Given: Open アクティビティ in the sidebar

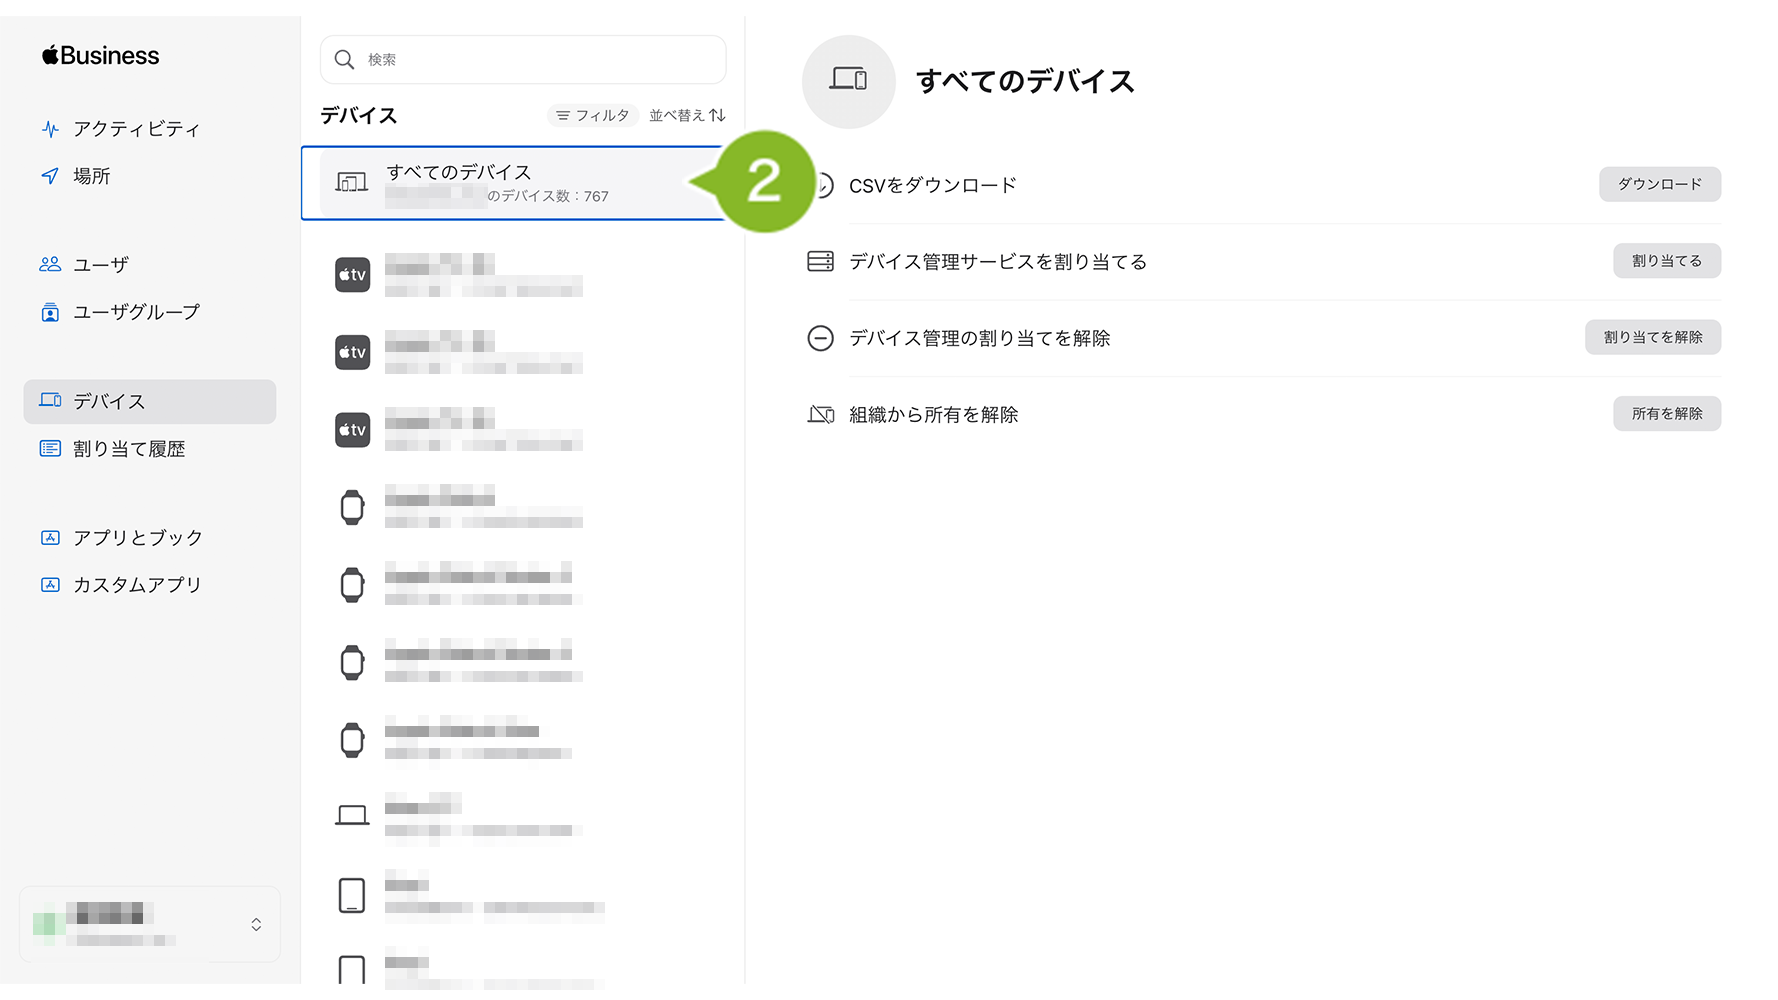Looking at the screenshot, I should [x=136, y=129].
